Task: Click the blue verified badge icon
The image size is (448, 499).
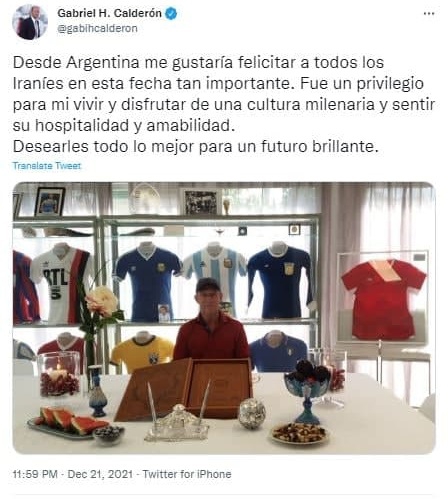Action: pos(171,14)
